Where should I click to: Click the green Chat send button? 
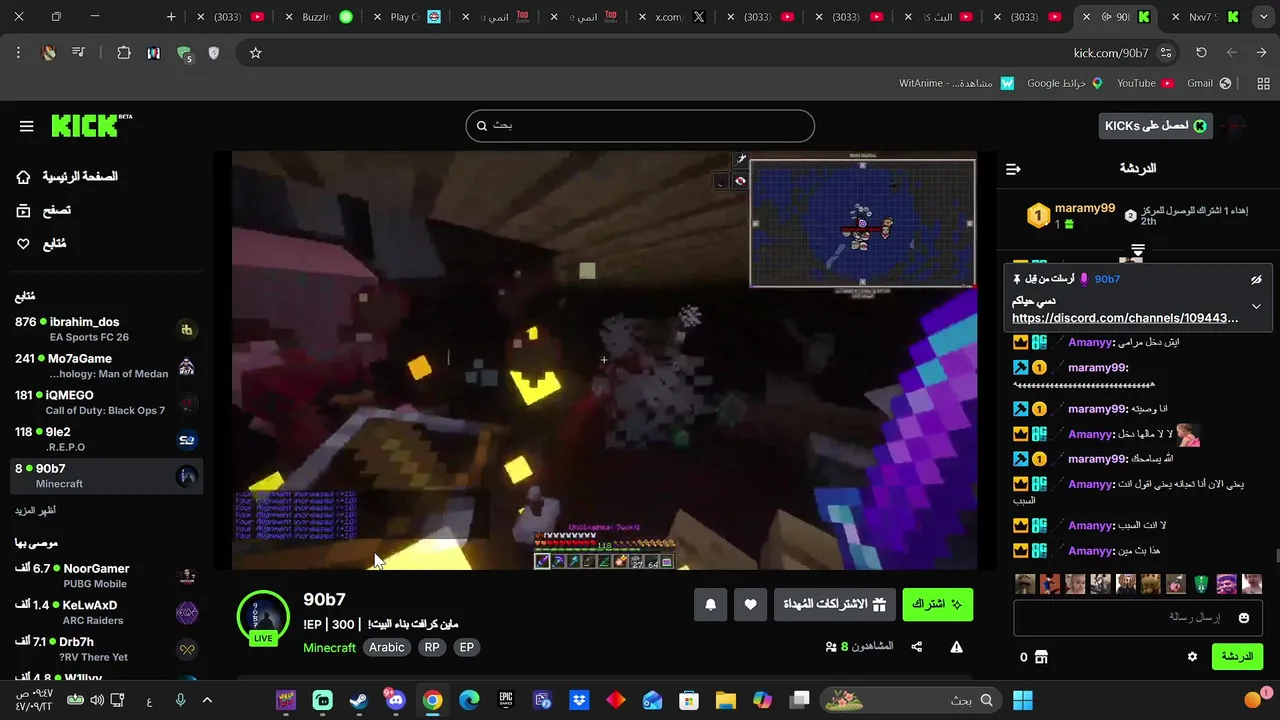(x=1237, y=657)
